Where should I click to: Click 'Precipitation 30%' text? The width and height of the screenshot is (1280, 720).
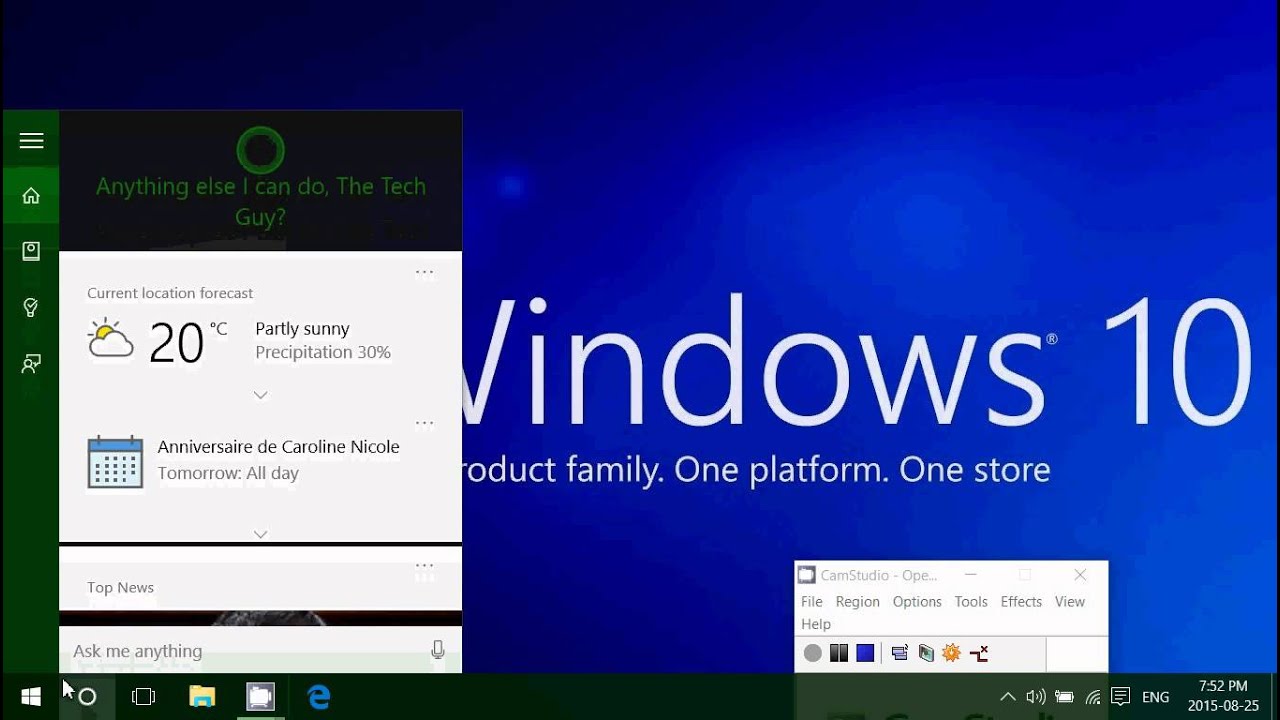point(323,352)
